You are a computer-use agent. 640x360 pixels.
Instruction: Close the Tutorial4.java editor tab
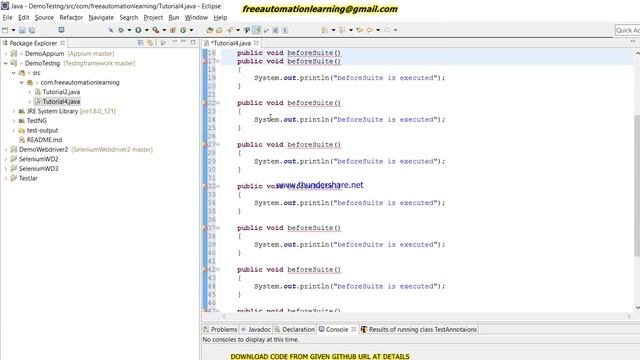pyautogui.click(x=256, y=43)
